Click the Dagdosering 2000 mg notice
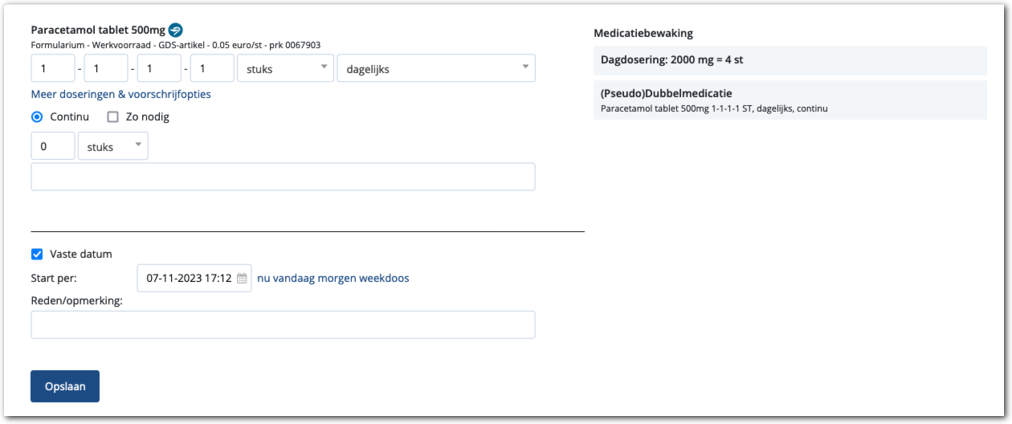Screen dimensions: 1012x424 [789, 60]
